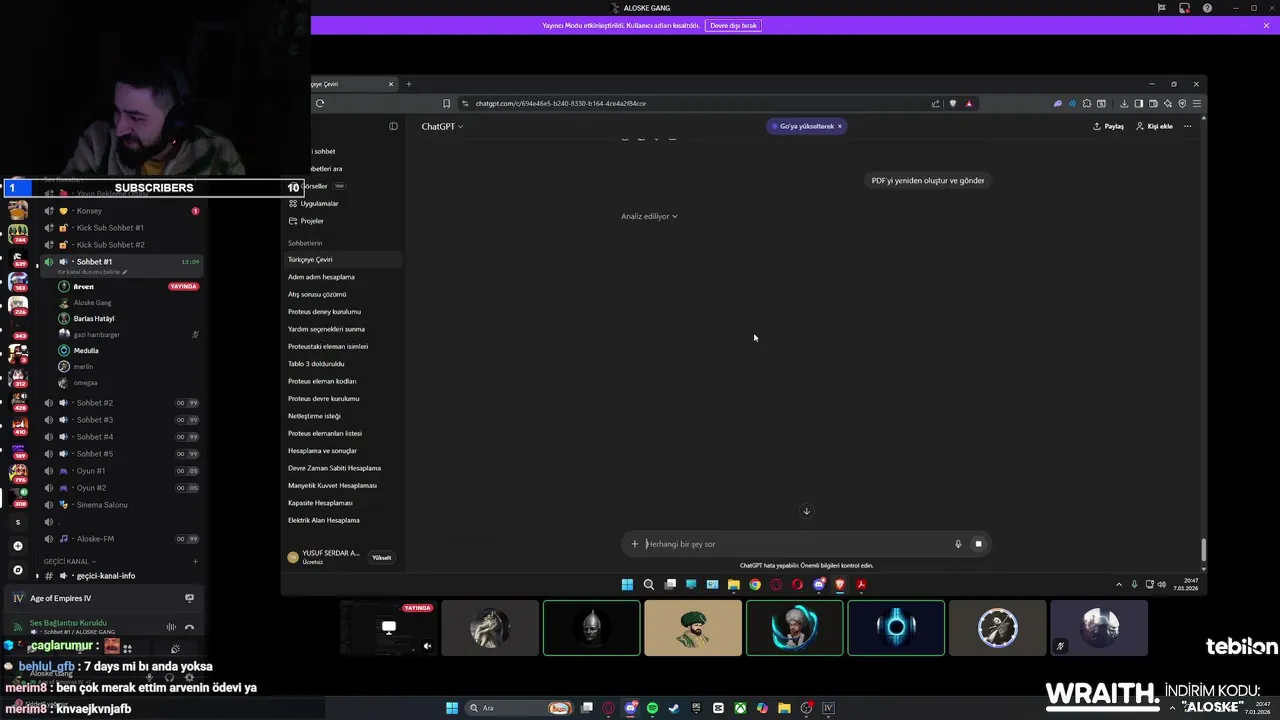This screenshot has height=720, width=1280.
Task: Open Steam from the Windows taskbar
Action: [x=674, y=708]
